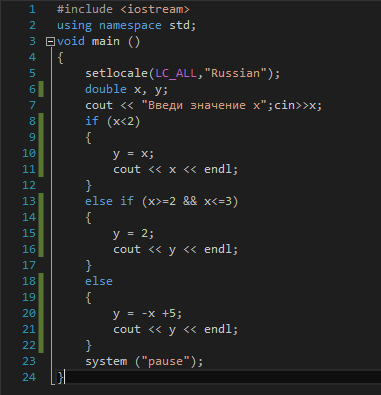Image resolution: width=381 pixels, height=395 pixels.
Task: Click the 'double' keyword on line 6
Action: (x=106, y=89)
